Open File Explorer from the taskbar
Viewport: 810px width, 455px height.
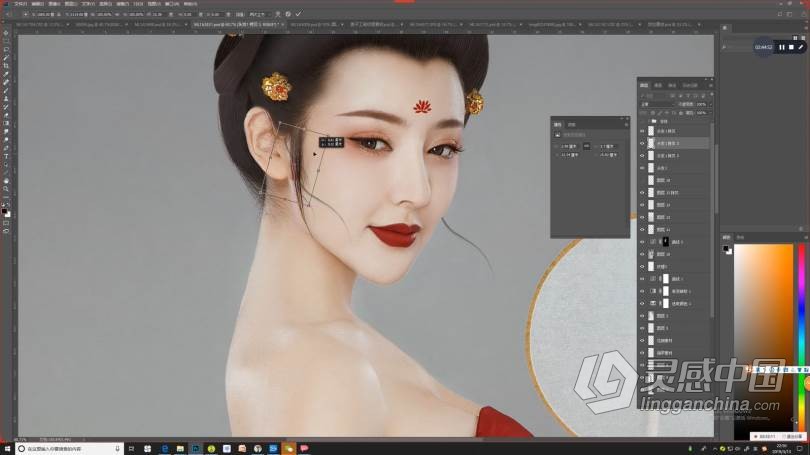click(x=180, y=449)
